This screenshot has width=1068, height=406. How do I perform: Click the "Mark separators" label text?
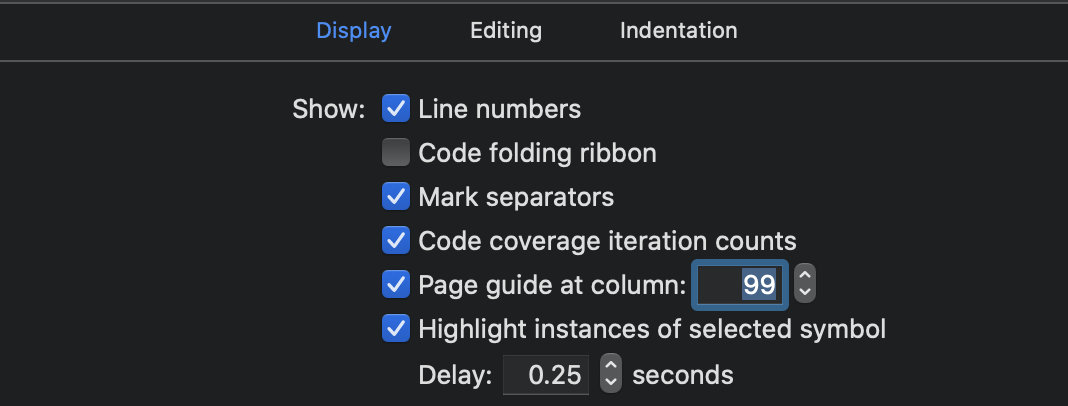click(x=516, y=196)
